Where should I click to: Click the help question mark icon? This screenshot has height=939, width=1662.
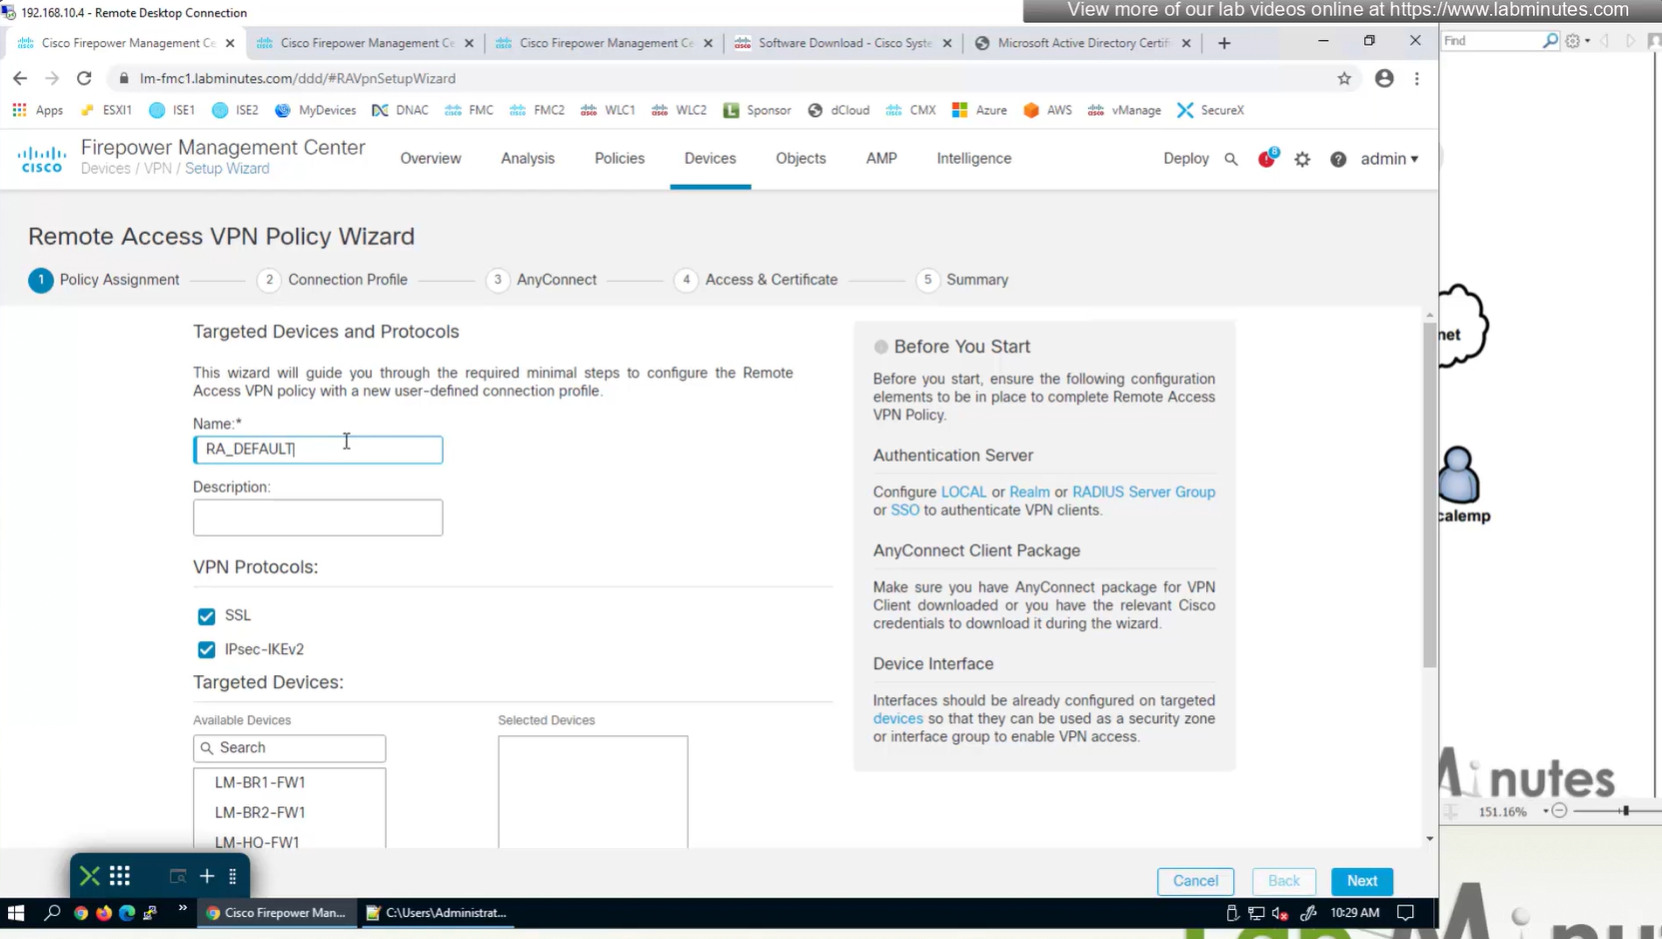(1338, 159)
